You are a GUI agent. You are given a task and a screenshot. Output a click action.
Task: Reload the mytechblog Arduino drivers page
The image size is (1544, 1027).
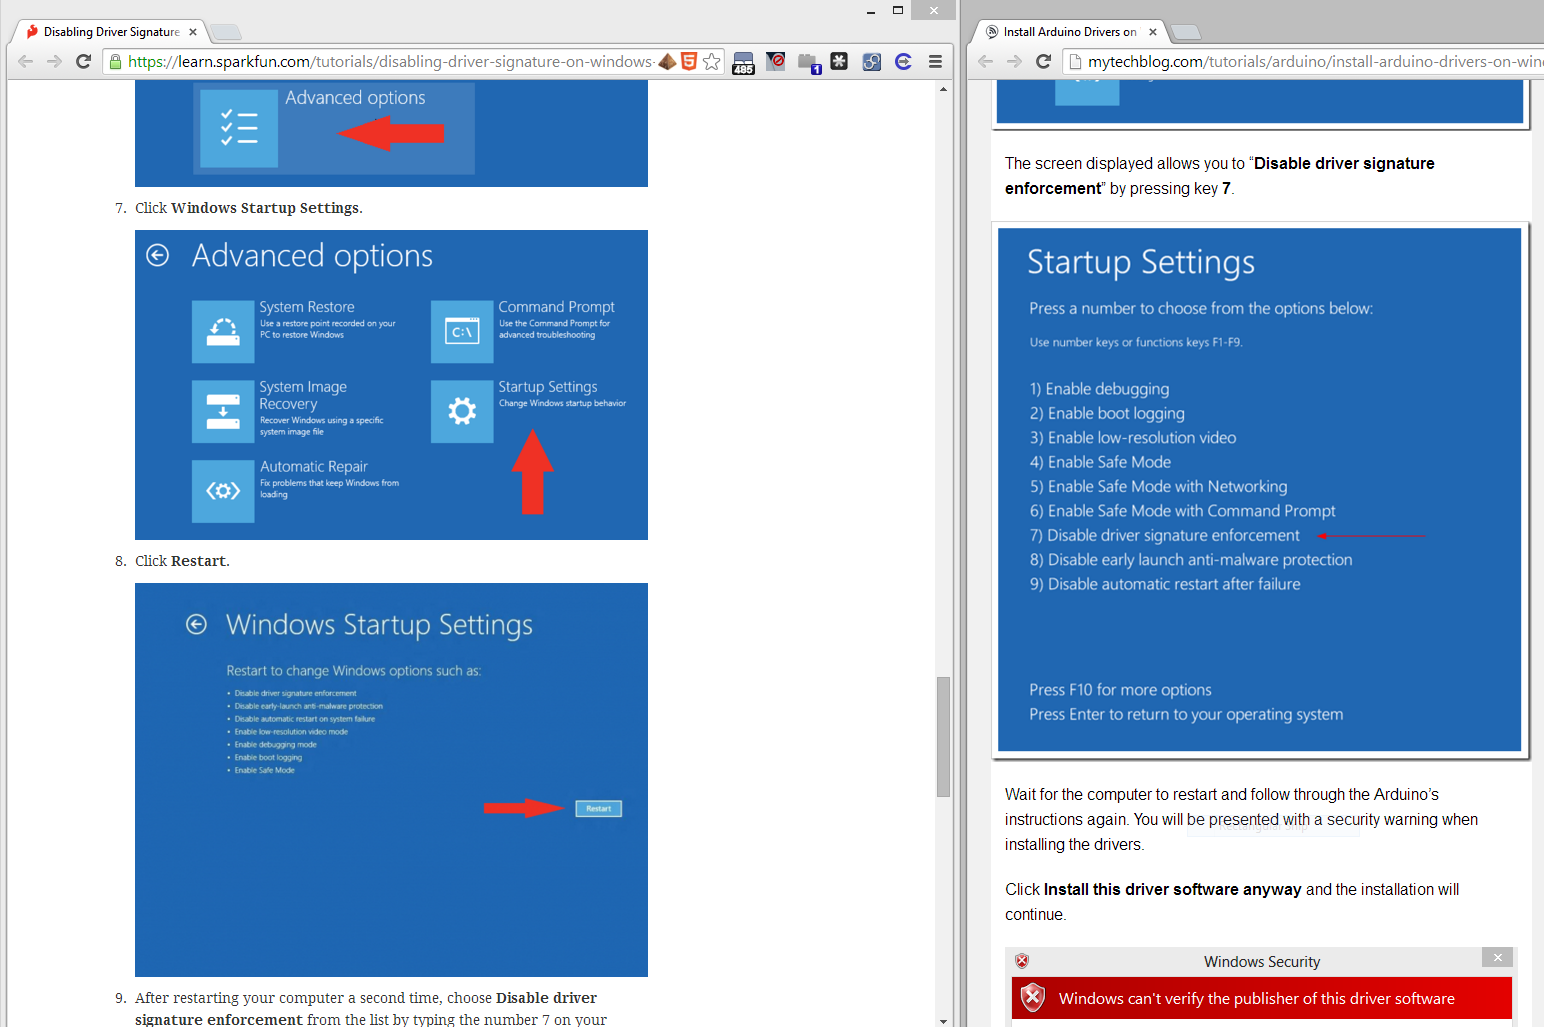coord(1043,62)
